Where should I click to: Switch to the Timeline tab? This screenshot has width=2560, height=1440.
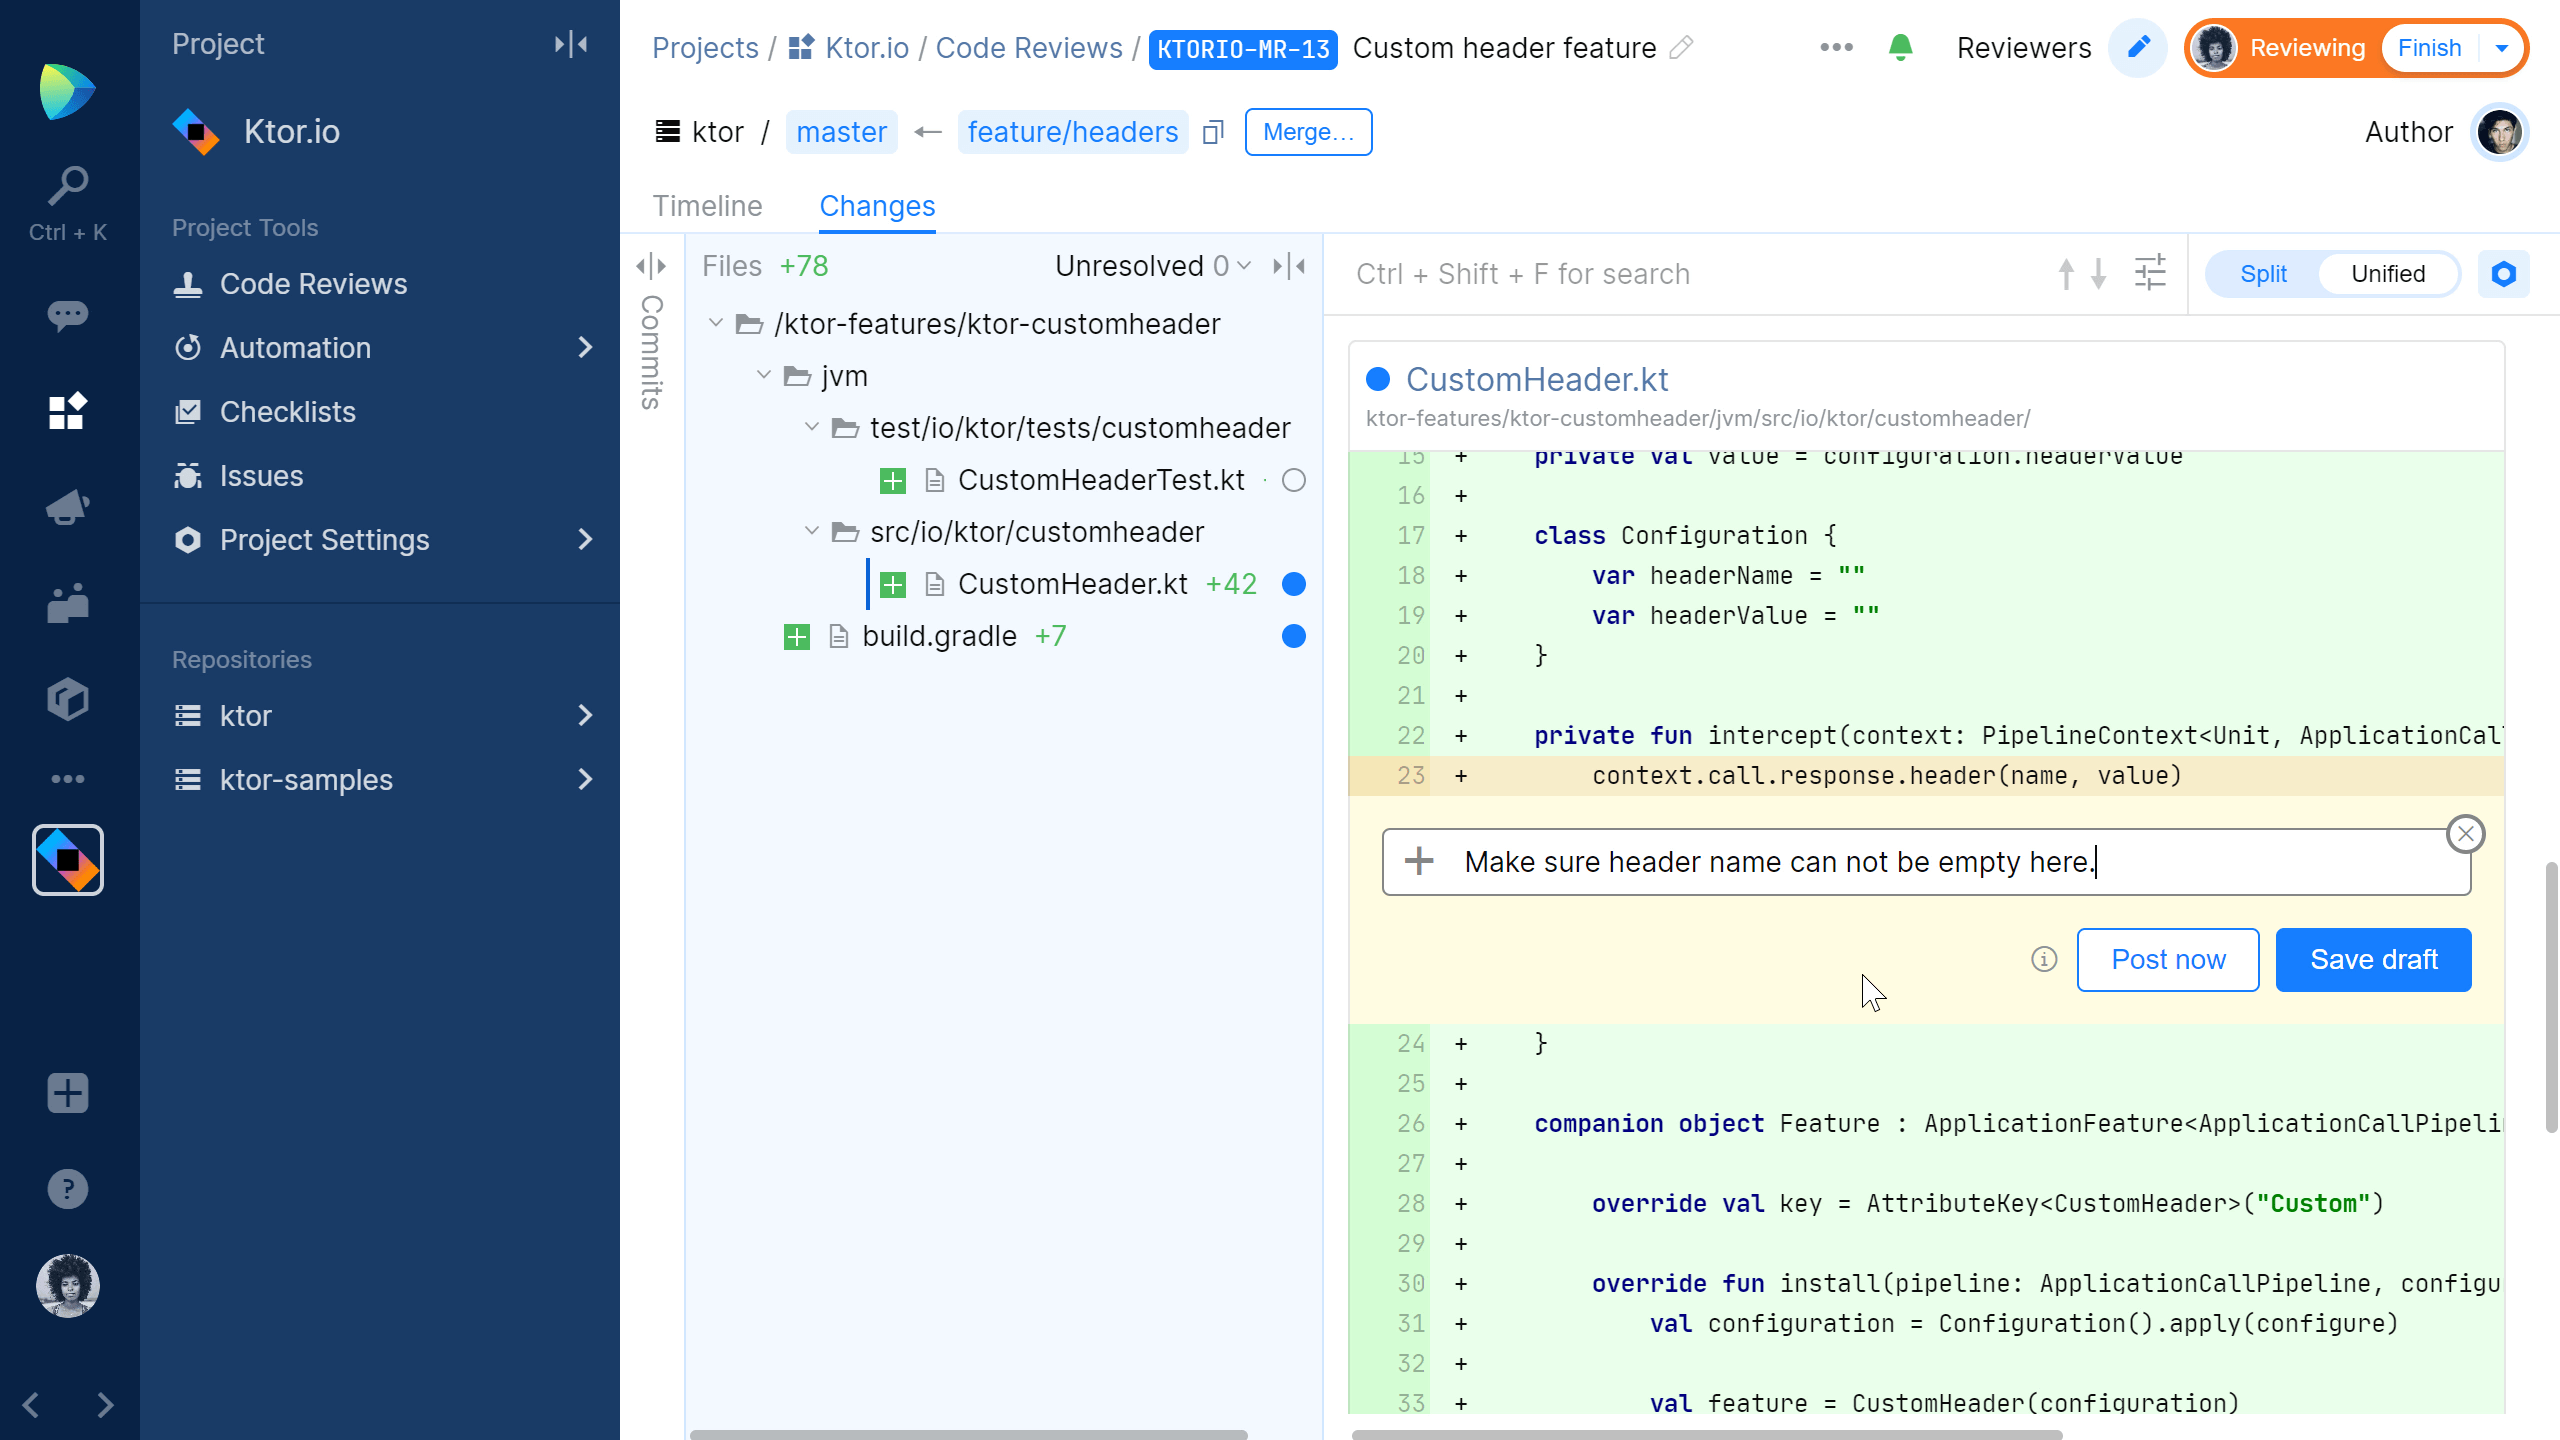(707, 206)
